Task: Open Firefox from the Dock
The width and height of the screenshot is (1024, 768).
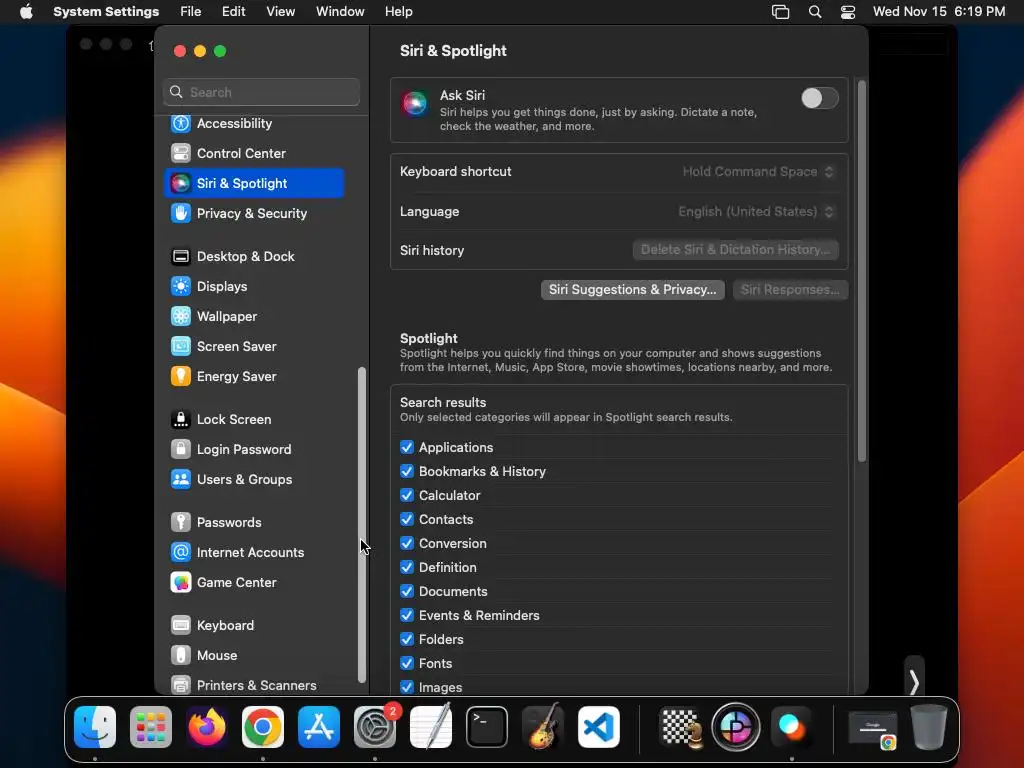Action: [x=207, y=727]
